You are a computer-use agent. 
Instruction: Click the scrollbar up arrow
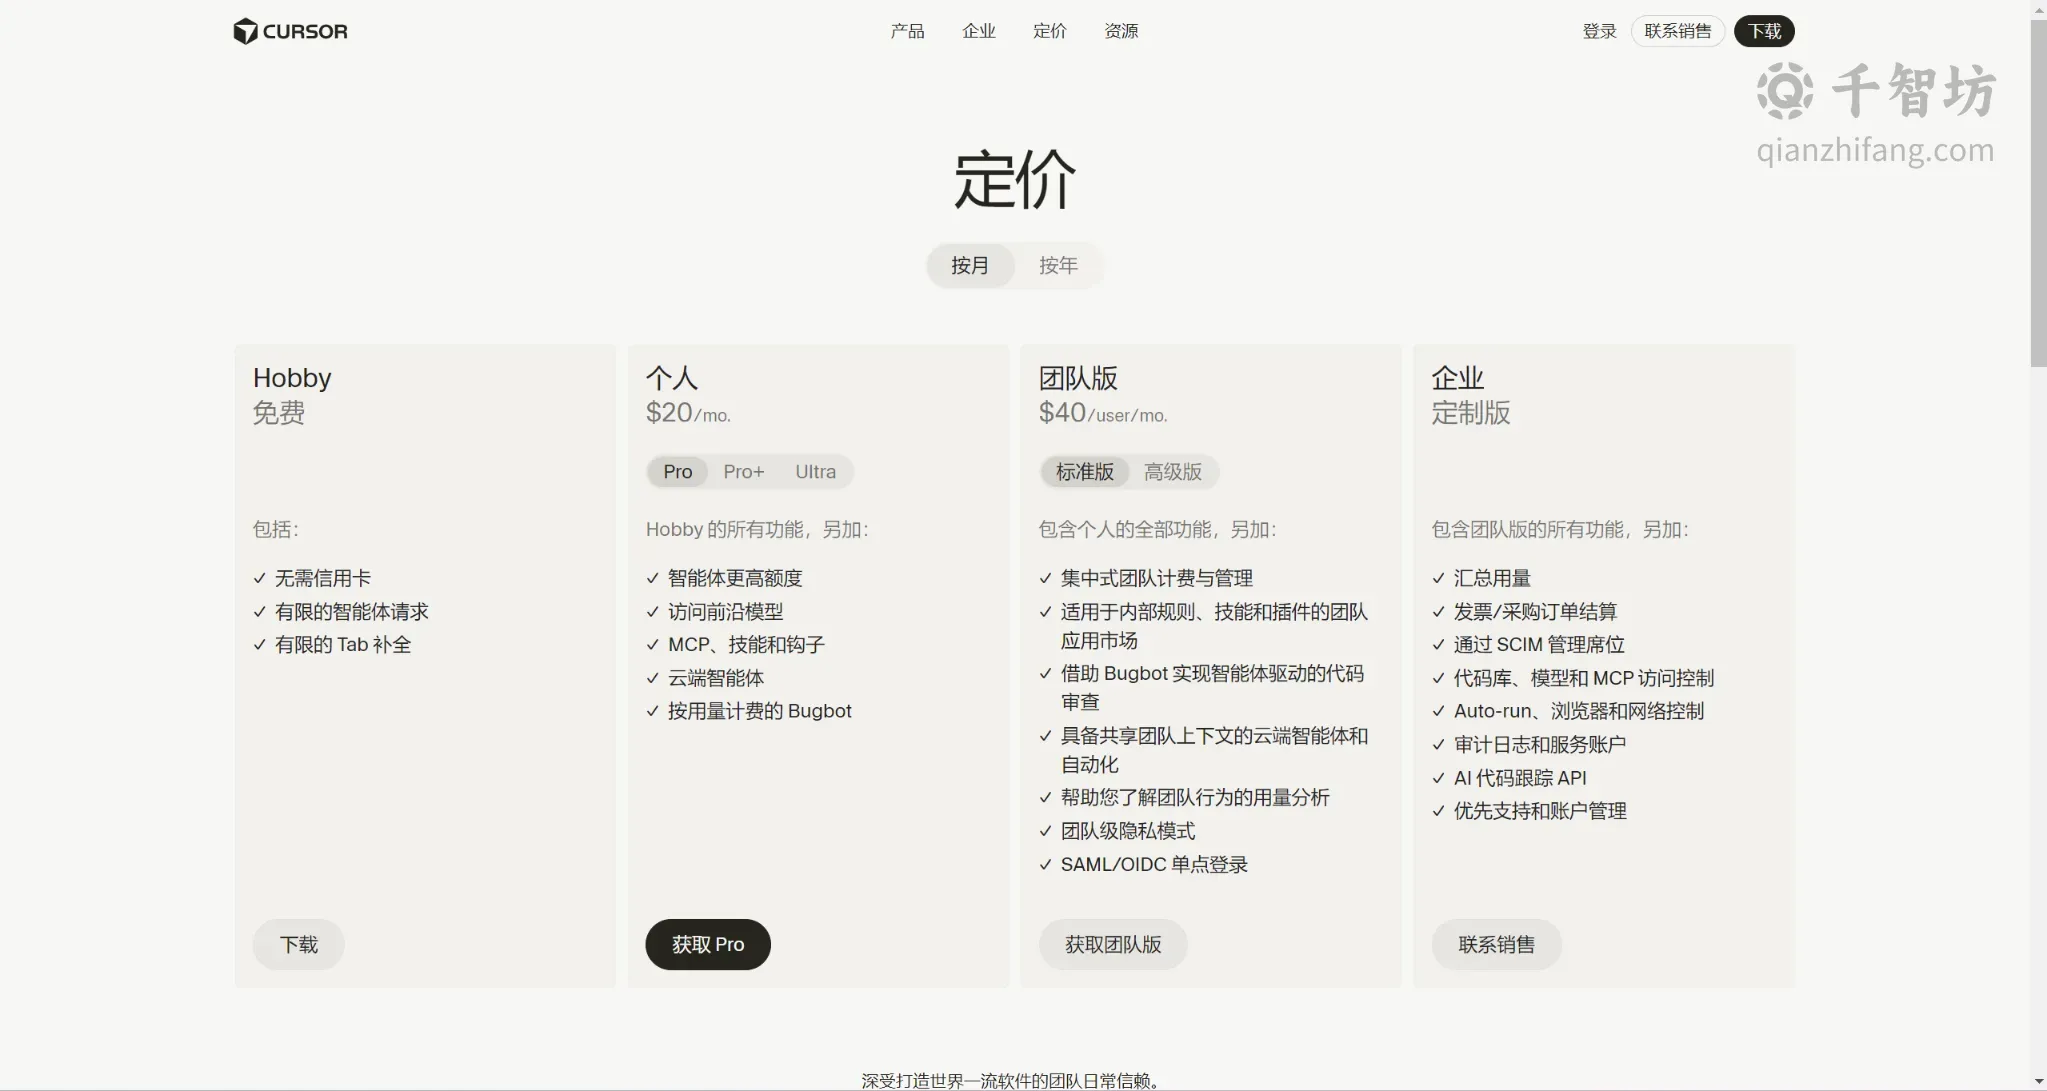2038,8
